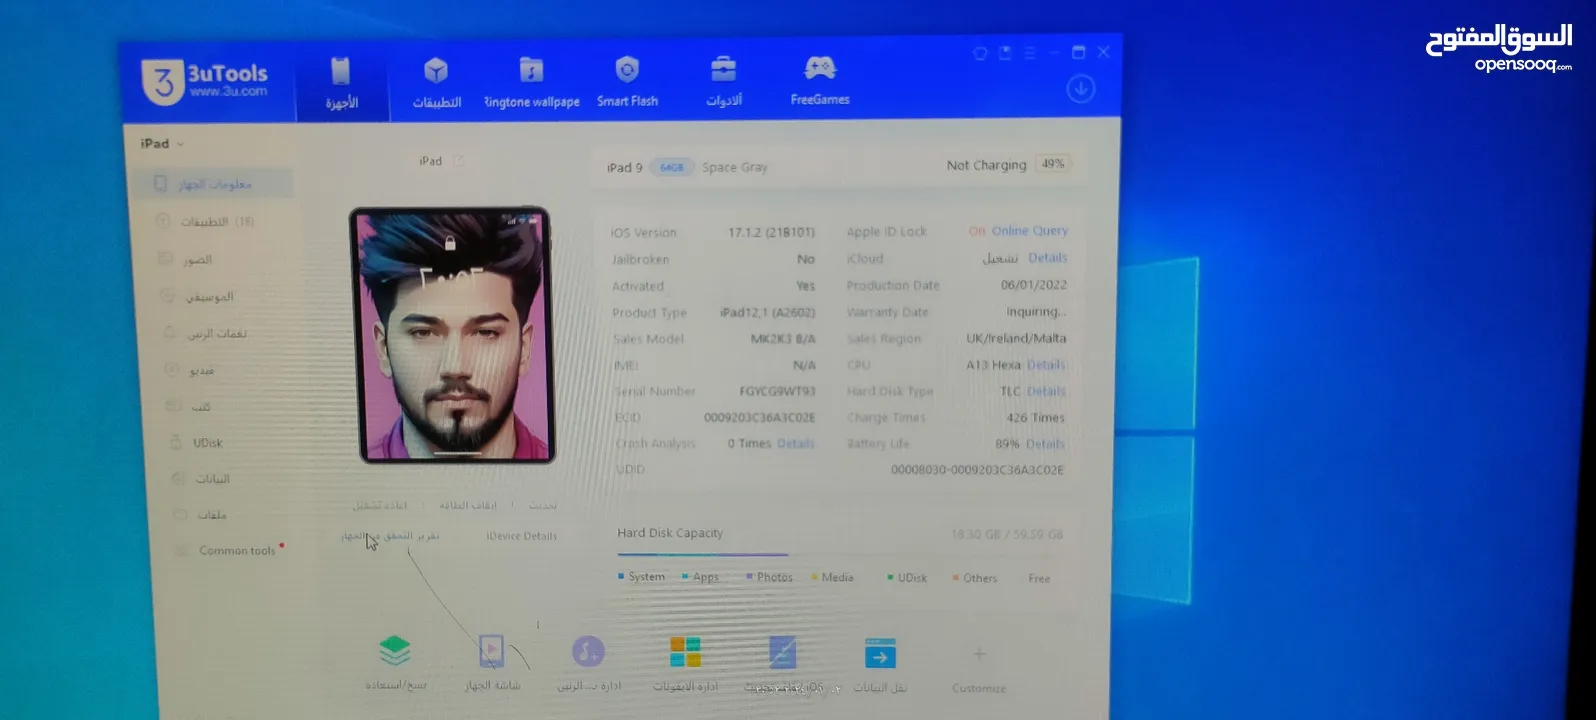This screenshot has height=720, width=1596.
Task: Click the Customize plus icon
Action: coord(979,654)
